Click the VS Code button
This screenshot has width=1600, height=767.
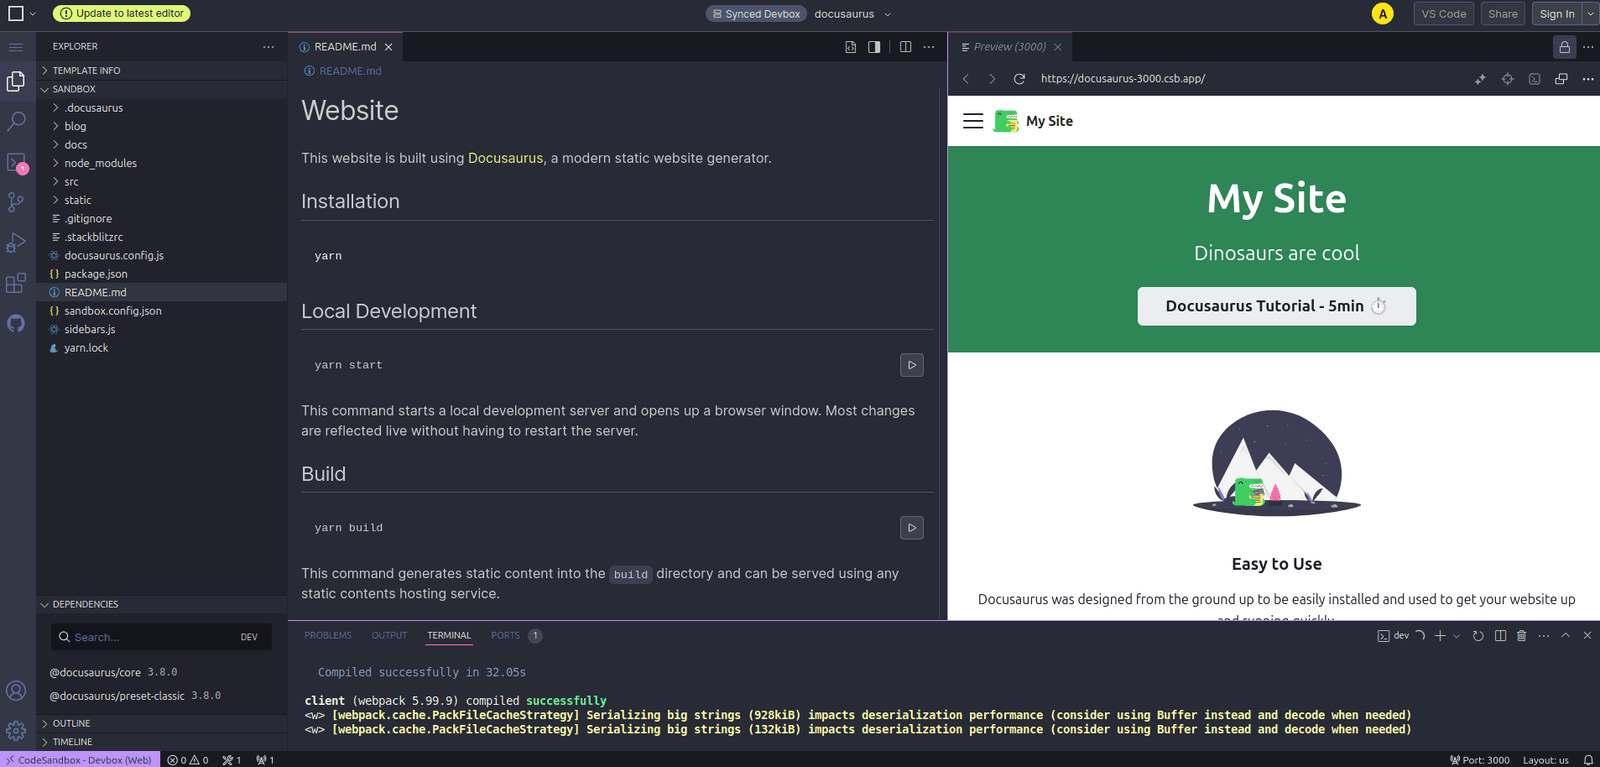tap(1444, 14)
